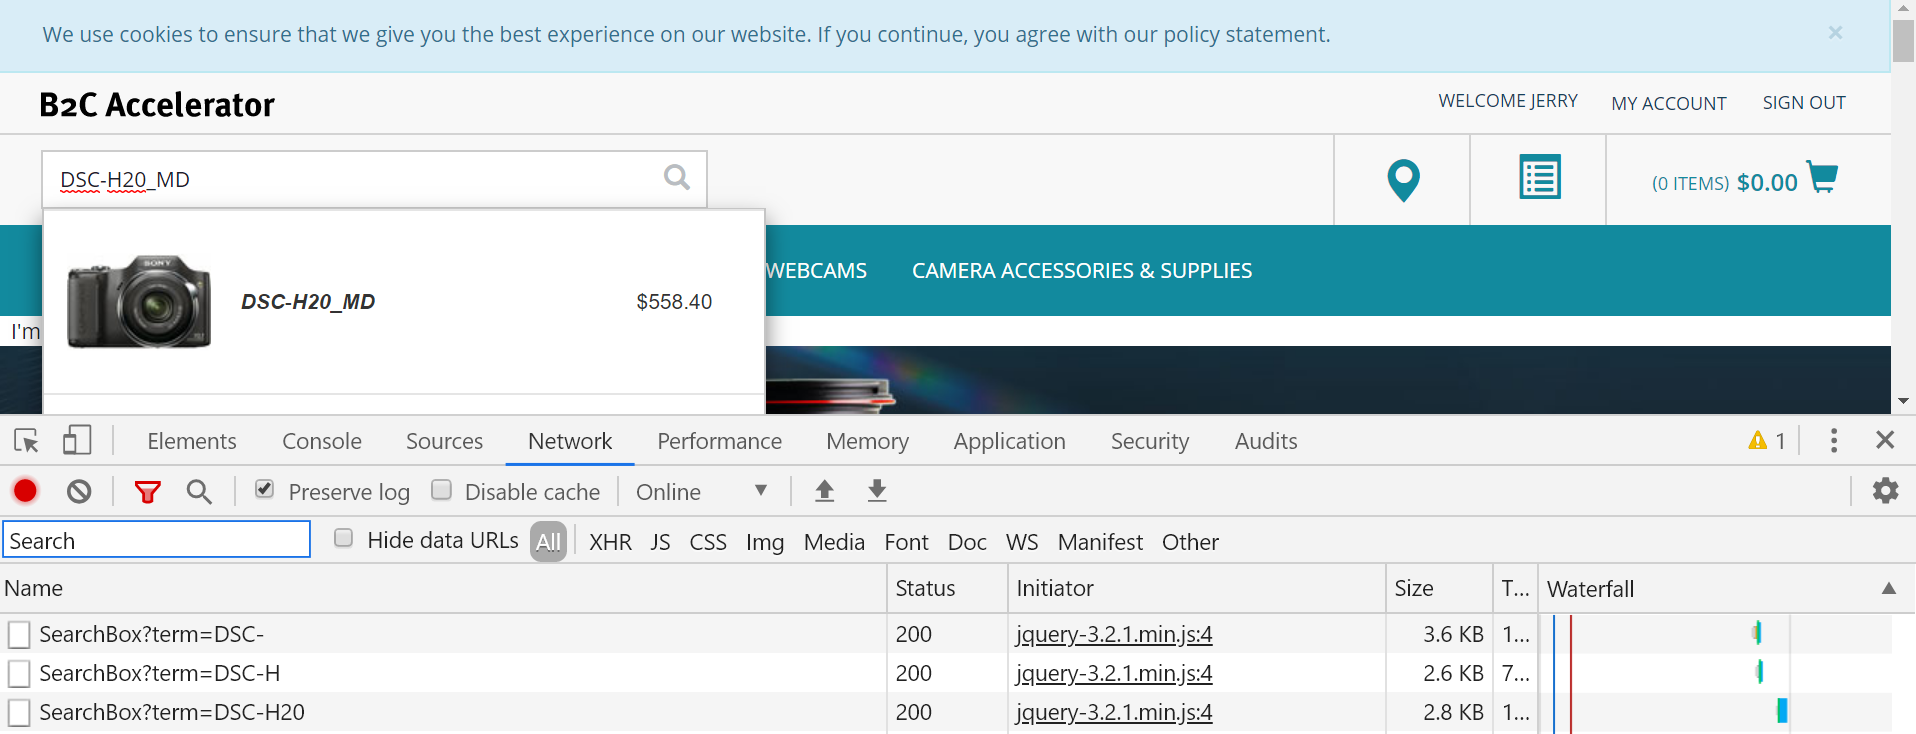
Task: Switch to the Console tab
Action: 322,441
